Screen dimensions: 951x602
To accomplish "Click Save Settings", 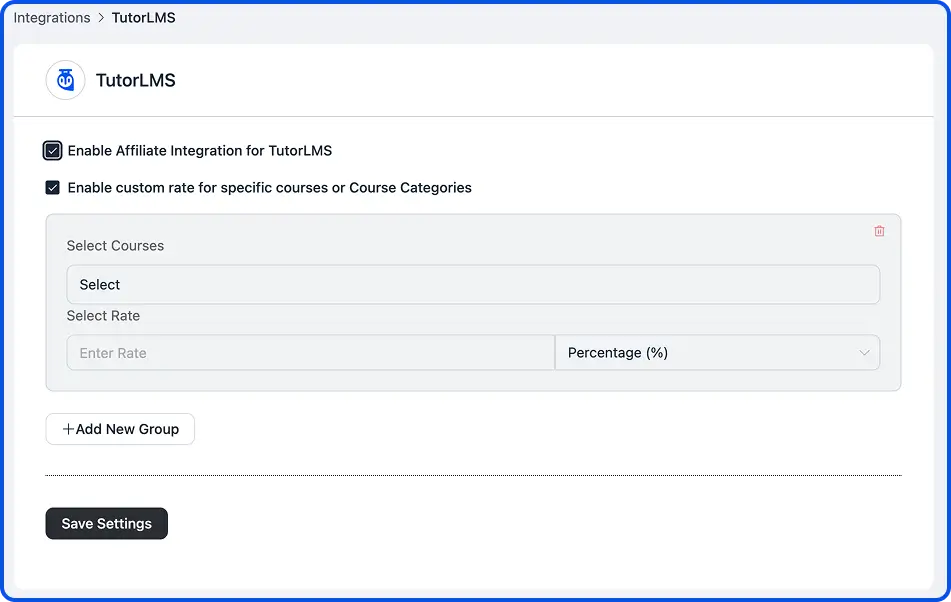I will [106, 523].
